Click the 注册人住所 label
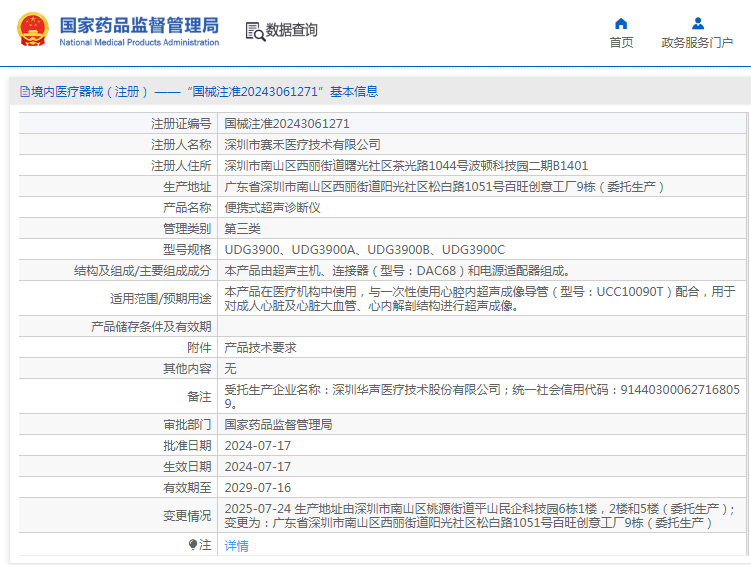The height and width of the screenshot is (565, 751). point(181,166)
